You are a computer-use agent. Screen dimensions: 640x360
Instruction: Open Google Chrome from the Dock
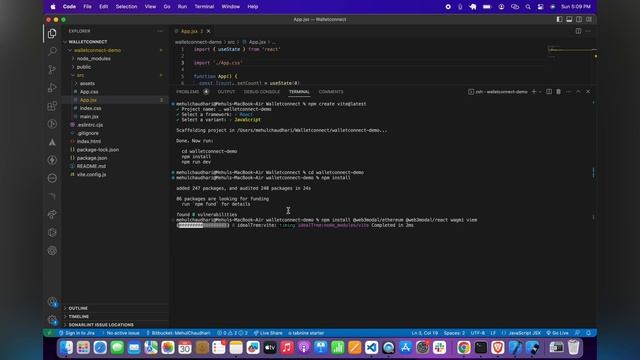click(463, 347)
